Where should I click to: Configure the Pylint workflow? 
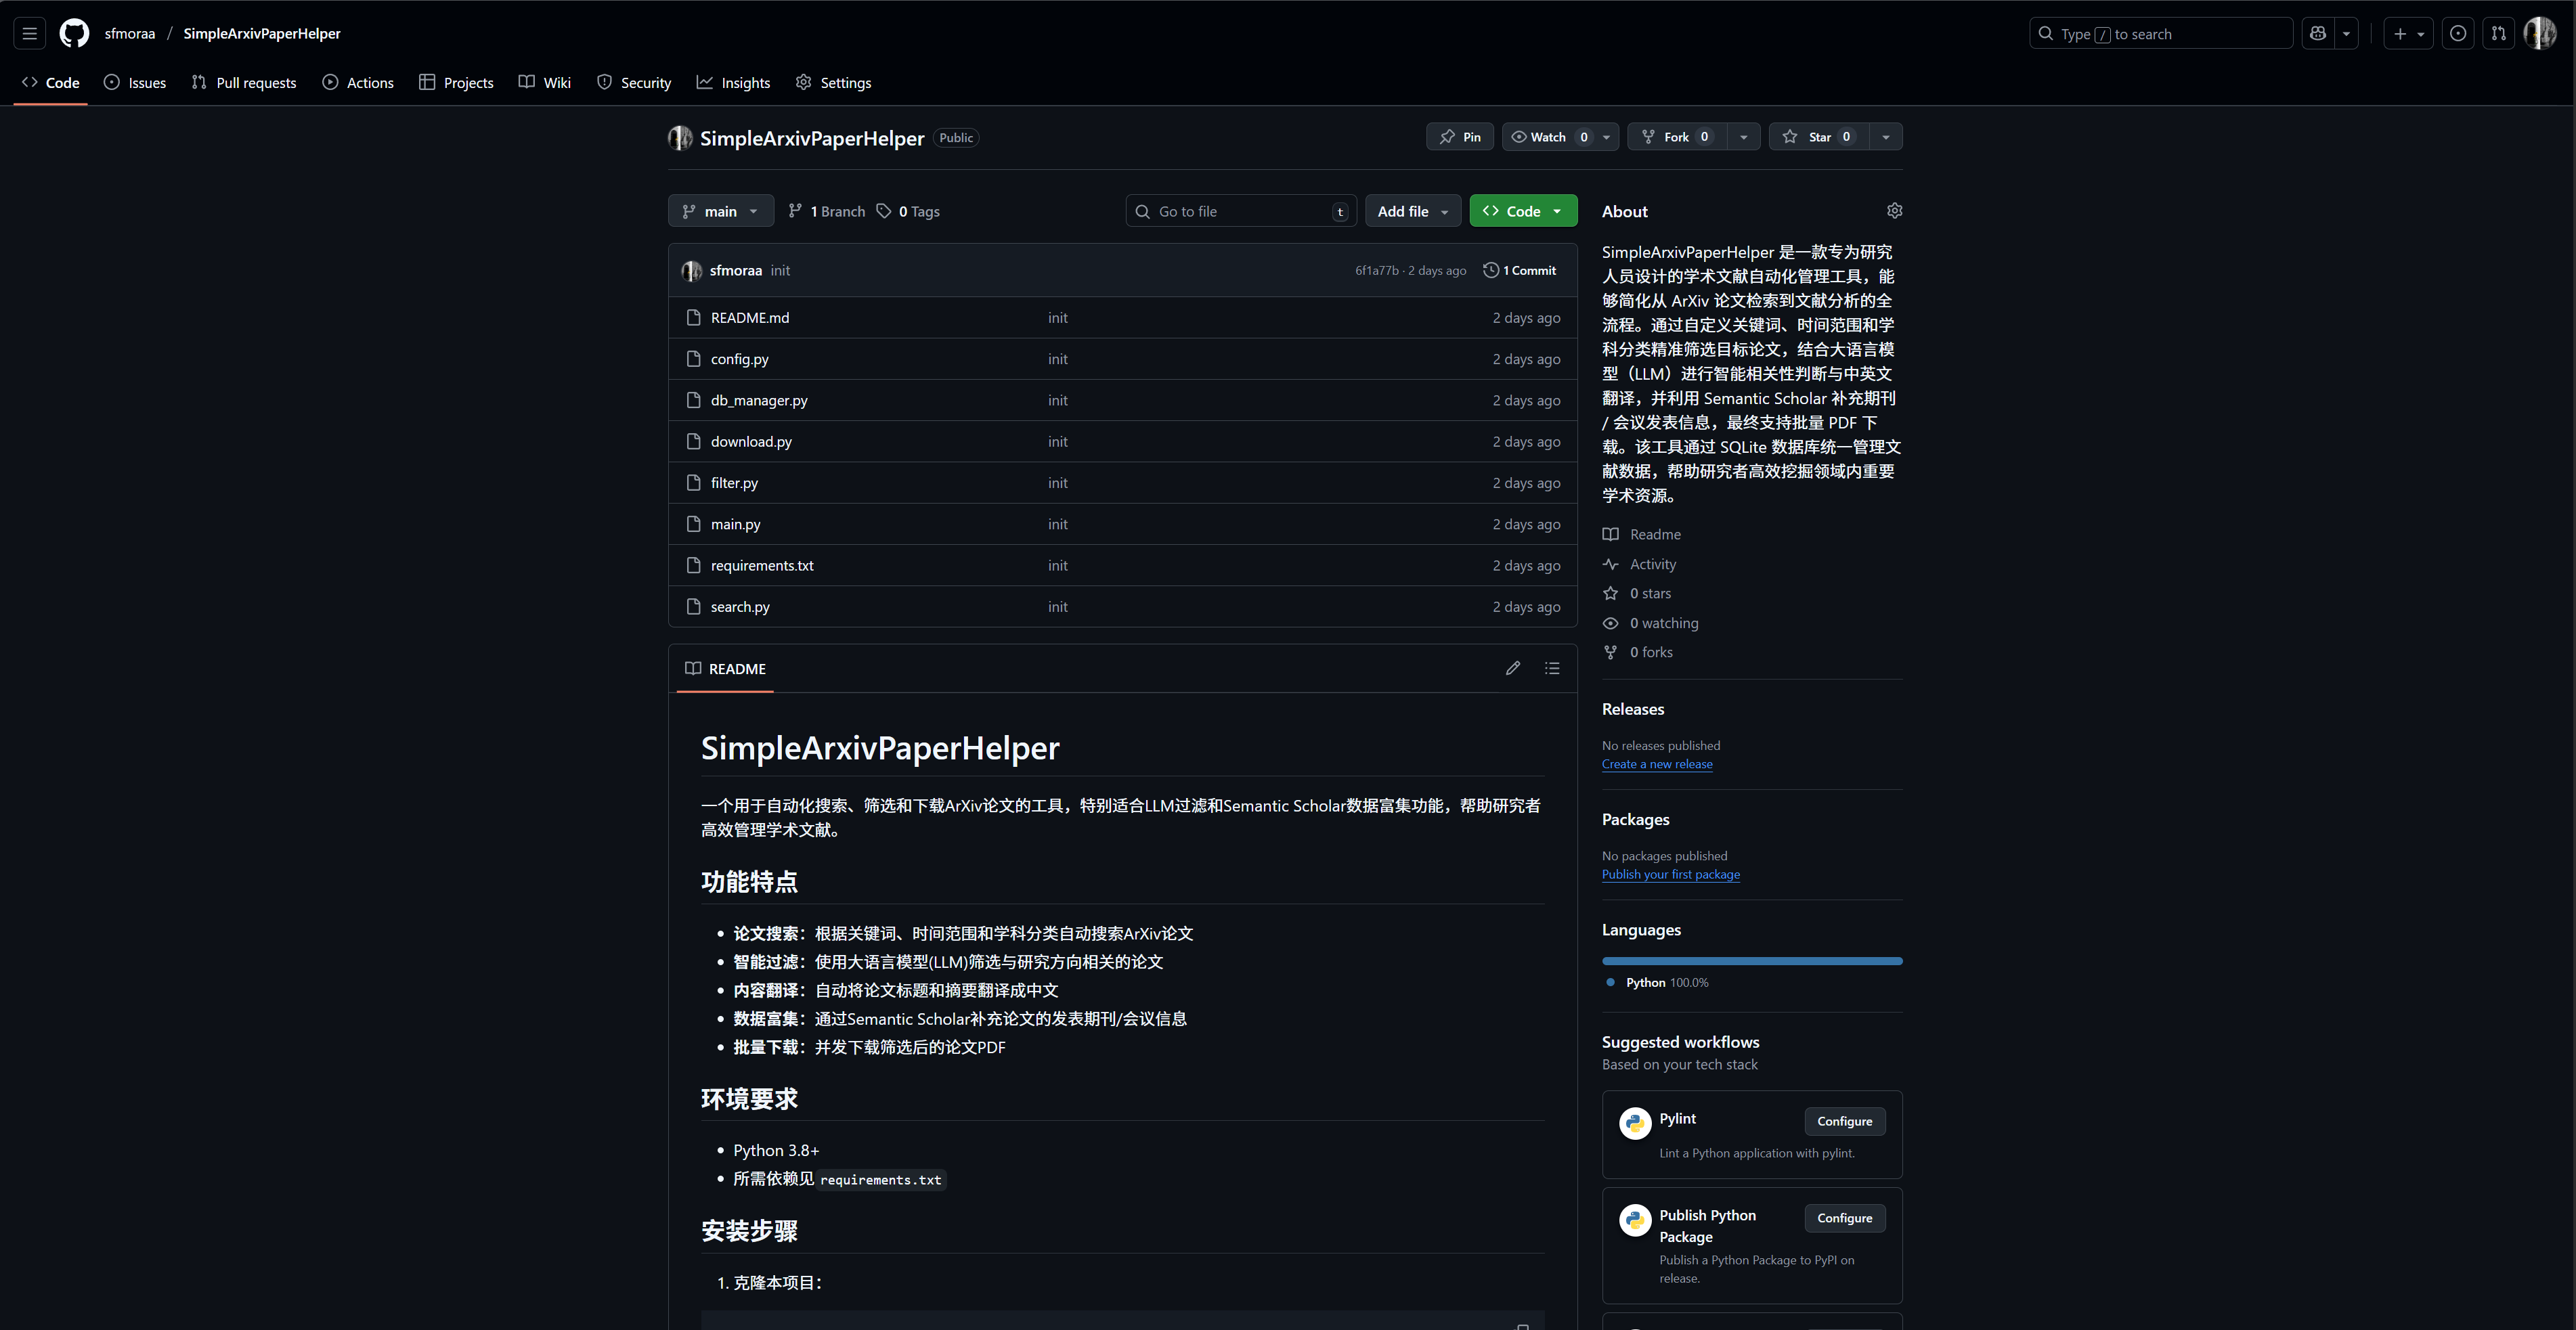1844,1121
